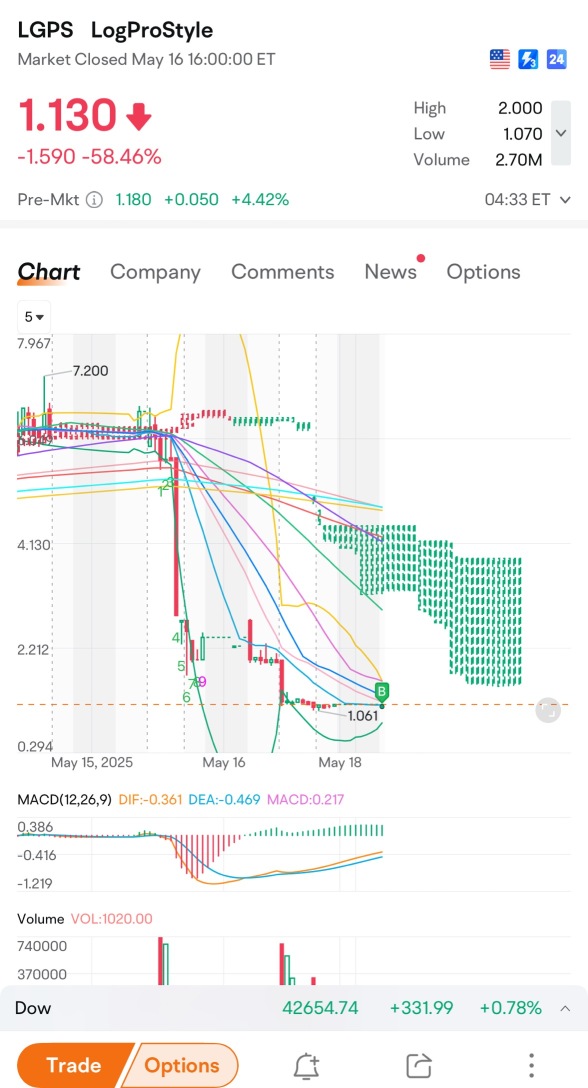Tap the Options button next to Trade
Image resolution: width=588 pixels, height=1088 pixels.
click(x=182, y=1065)
